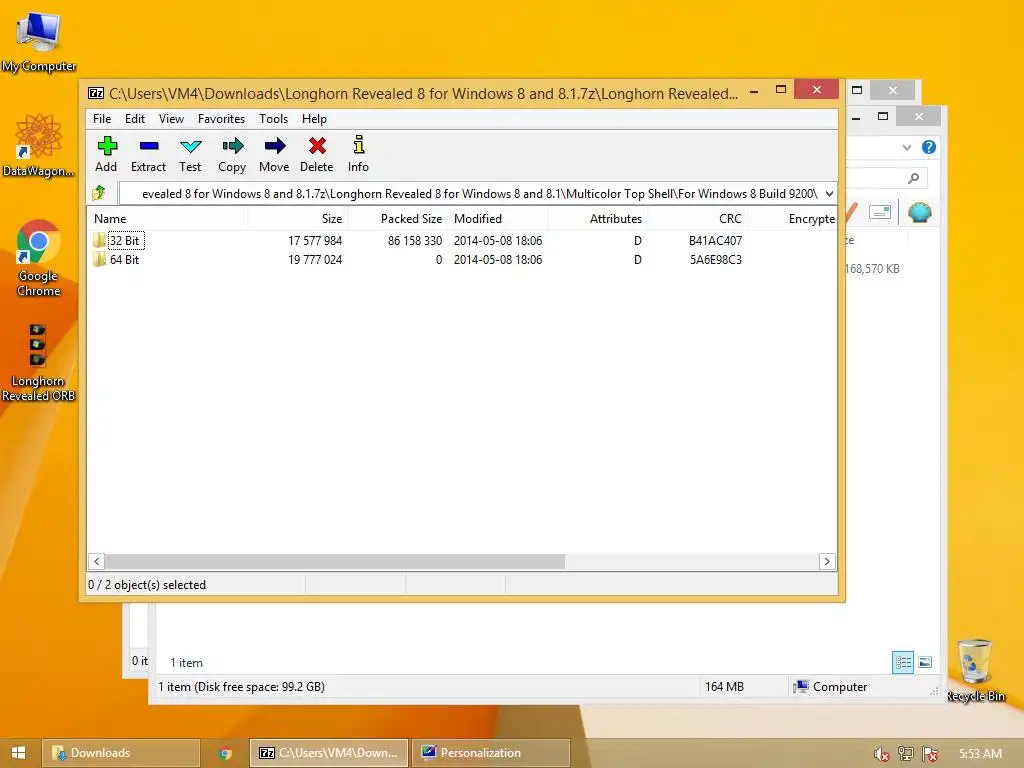
Task: Switch to Personalization taskbar window
Action: click(x=490, y=753)
